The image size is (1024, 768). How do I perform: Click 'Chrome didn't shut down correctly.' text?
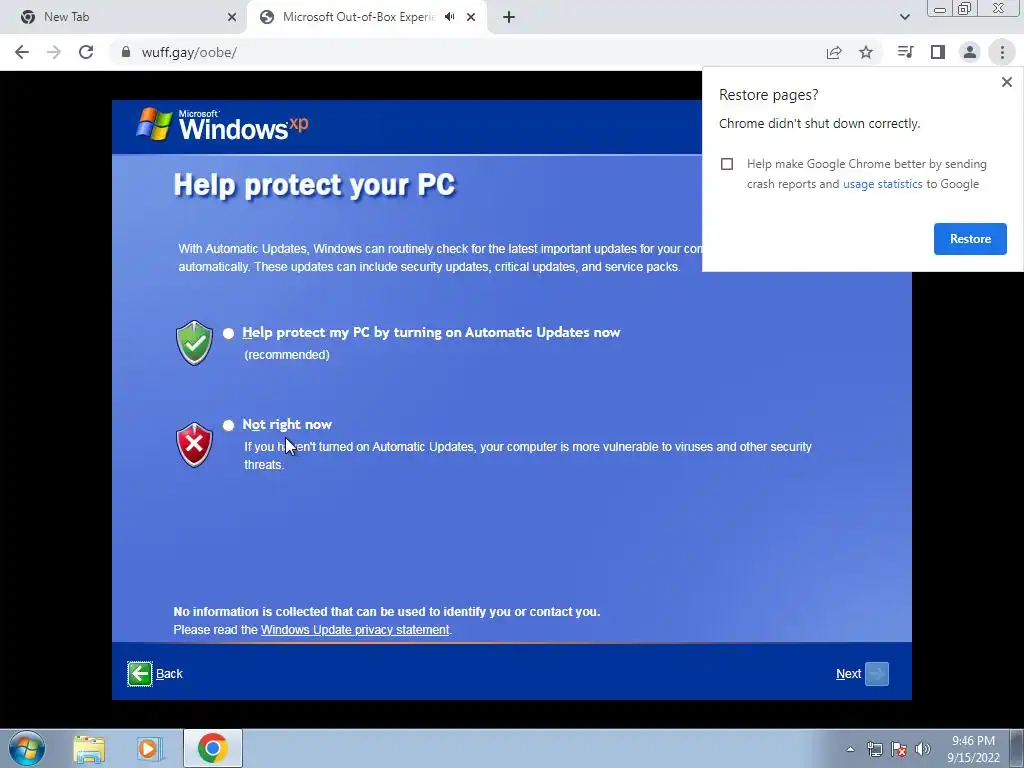tap(819, 123)
